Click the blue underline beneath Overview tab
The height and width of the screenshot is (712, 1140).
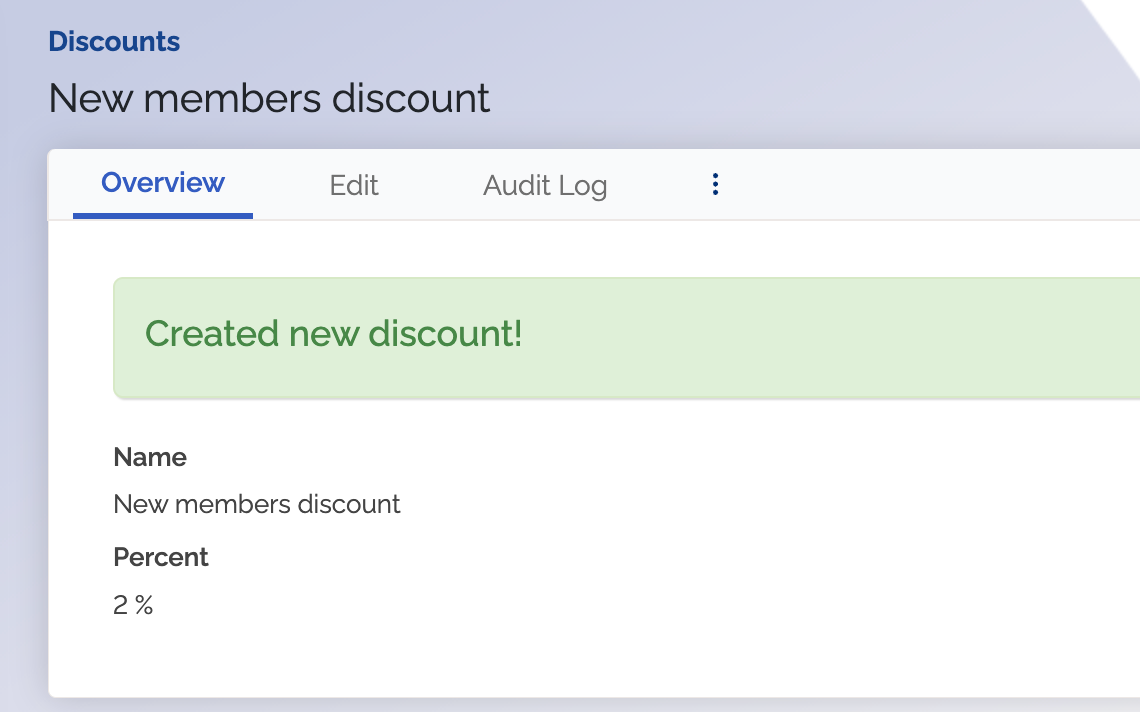[163, 216]
